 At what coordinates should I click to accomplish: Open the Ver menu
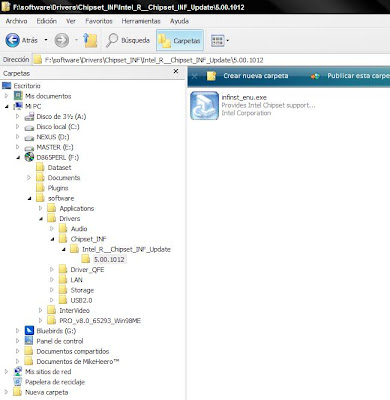71,21
